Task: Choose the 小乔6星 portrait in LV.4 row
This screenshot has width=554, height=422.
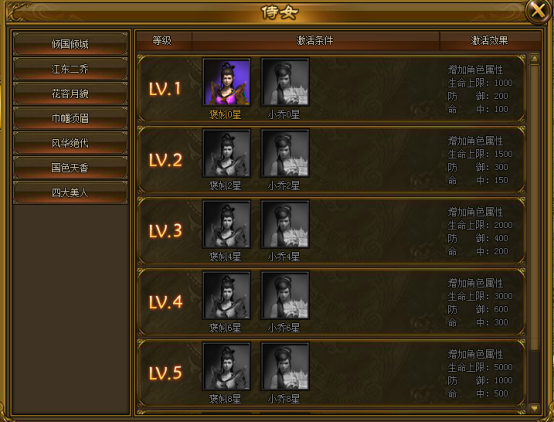Action: (x=285, y=295)
